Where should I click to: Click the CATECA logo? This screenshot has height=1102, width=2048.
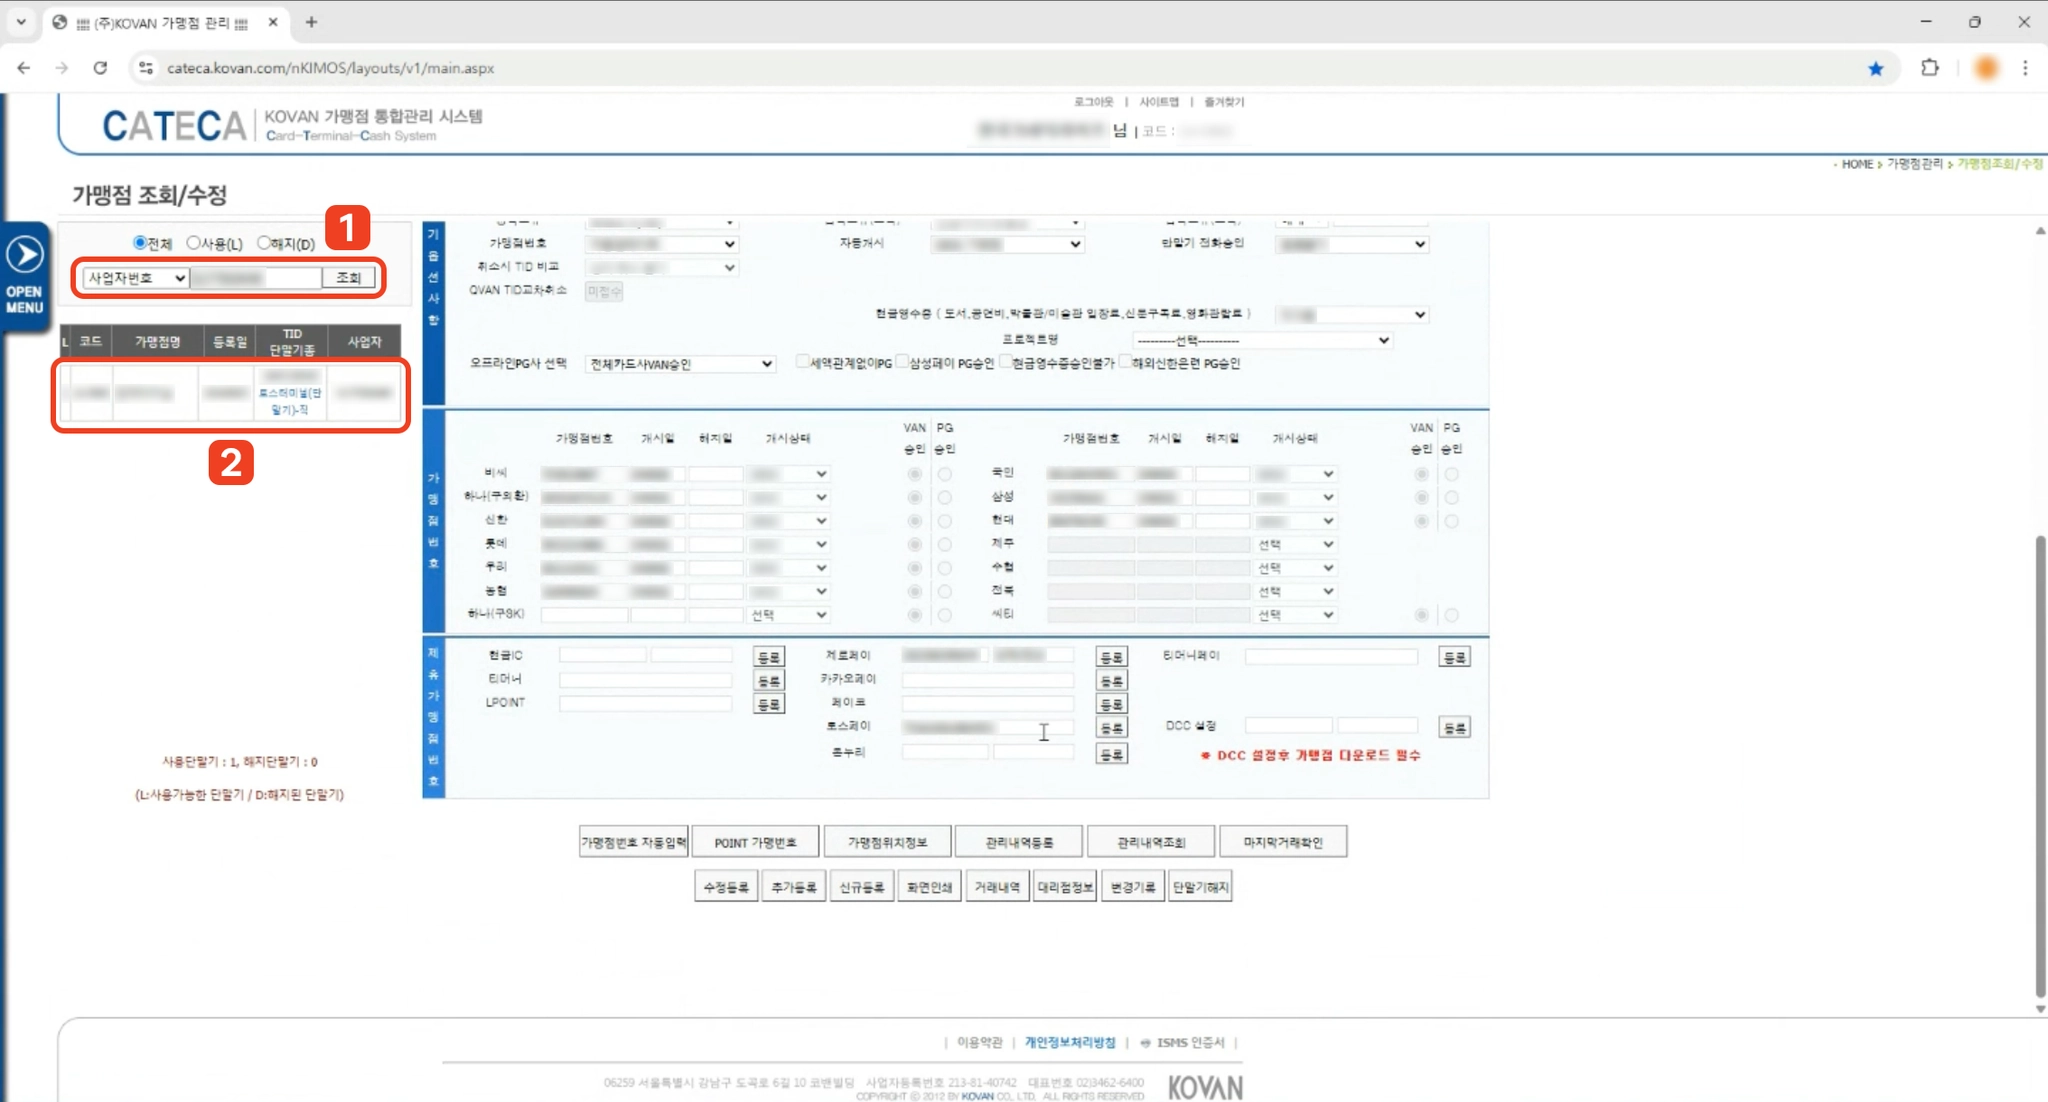tap(173, 126)
